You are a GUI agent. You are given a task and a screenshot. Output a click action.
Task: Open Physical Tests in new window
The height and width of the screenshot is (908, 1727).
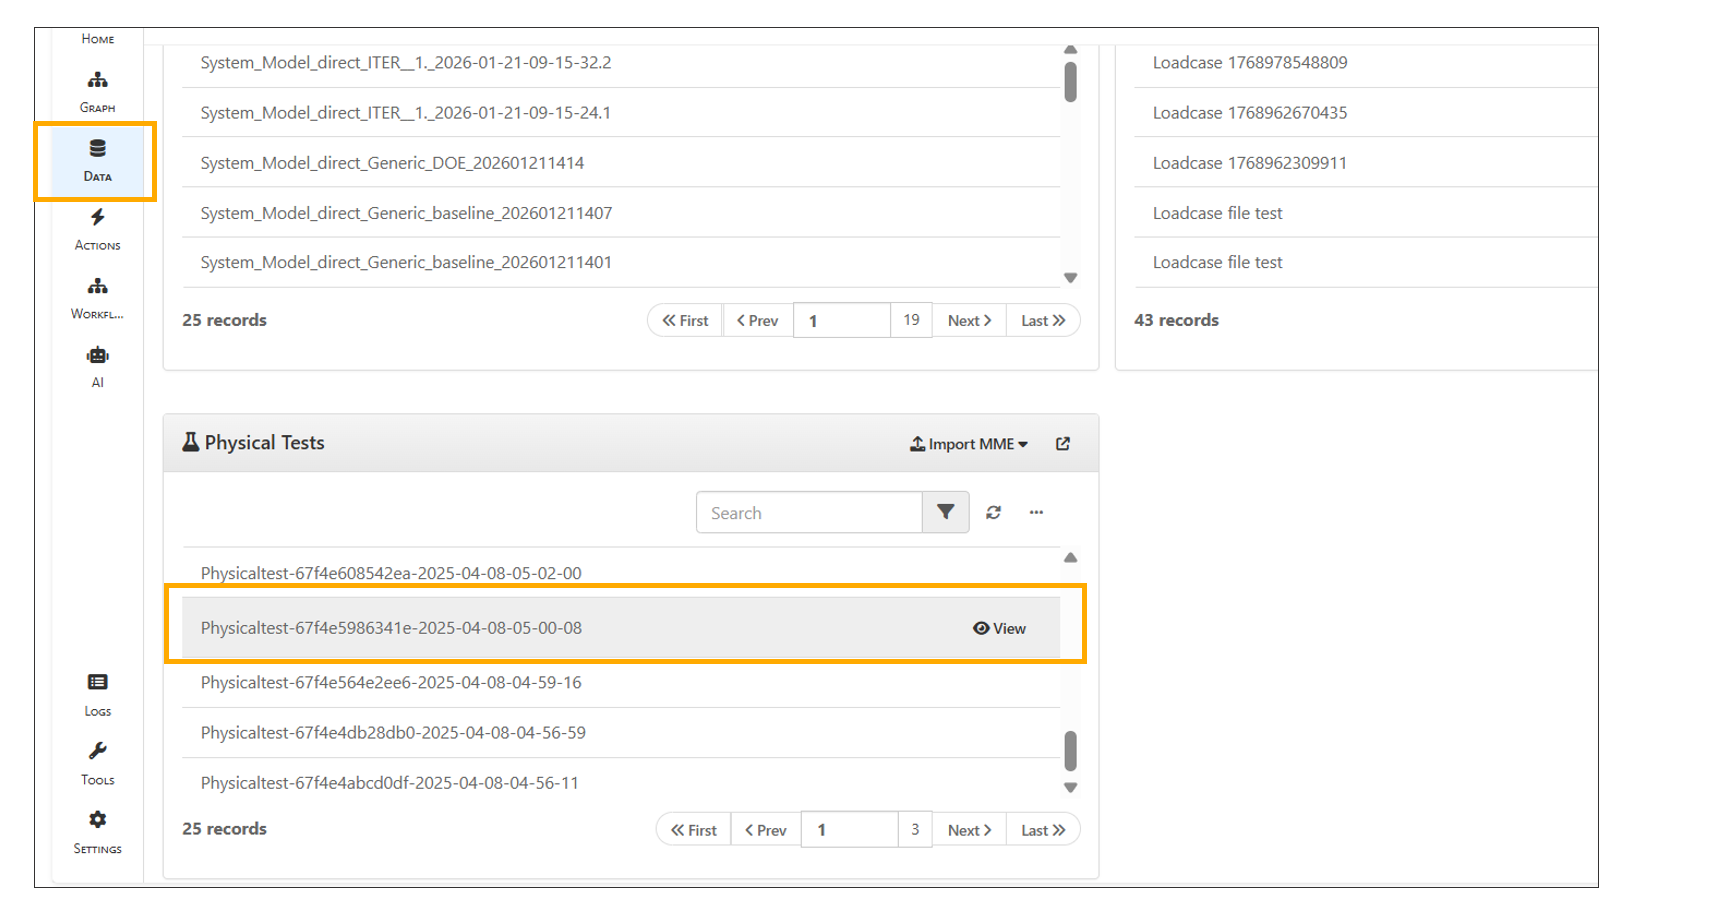pyautogui.click(x=1063, y=444)
